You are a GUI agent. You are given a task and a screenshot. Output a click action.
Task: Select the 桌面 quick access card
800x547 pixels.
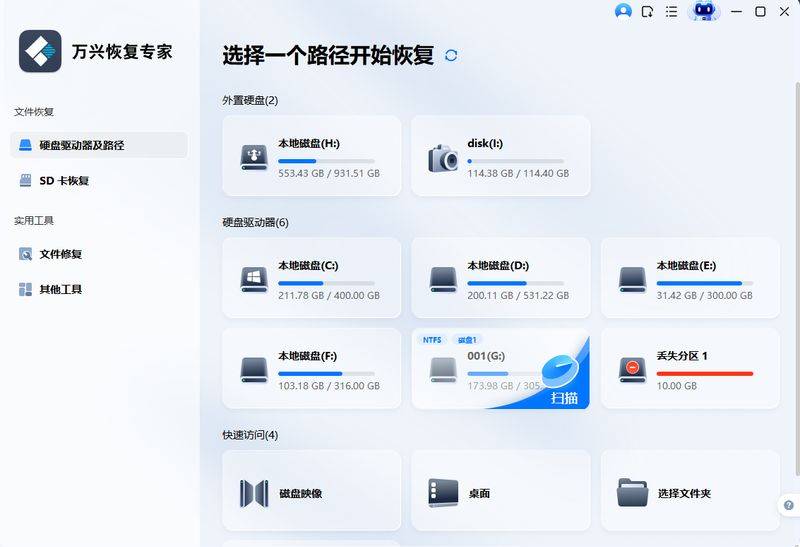[500, 493]
